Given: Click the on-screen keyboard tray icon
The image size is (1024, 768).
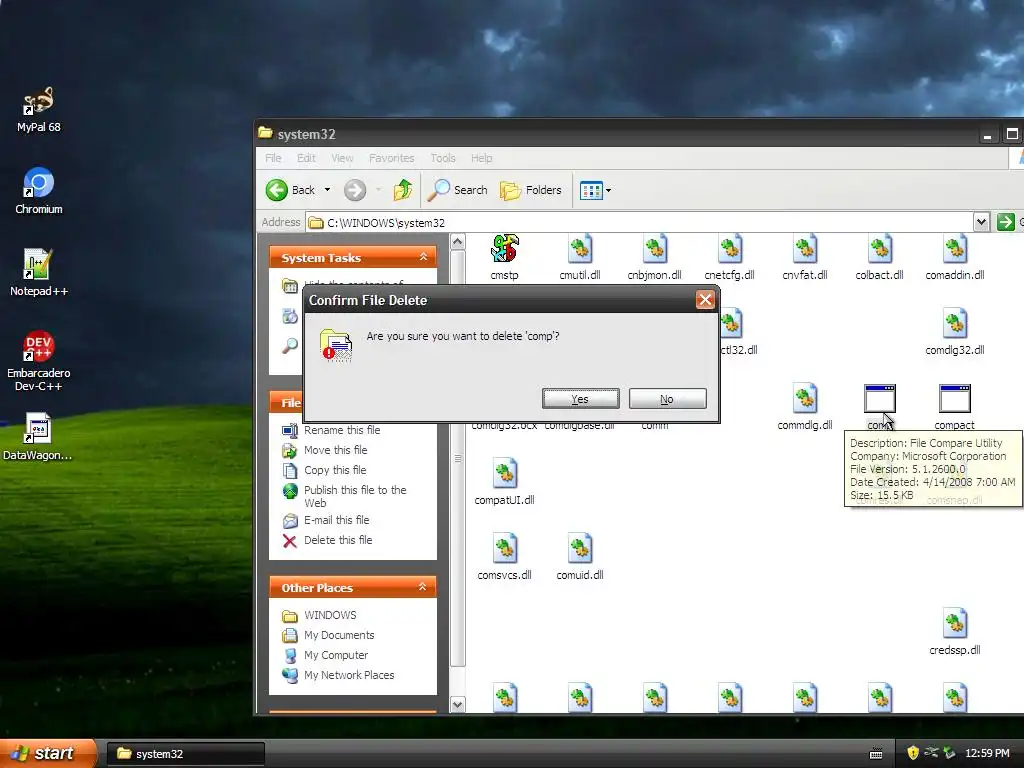Looking at the screenshot, I should point(876,754).
